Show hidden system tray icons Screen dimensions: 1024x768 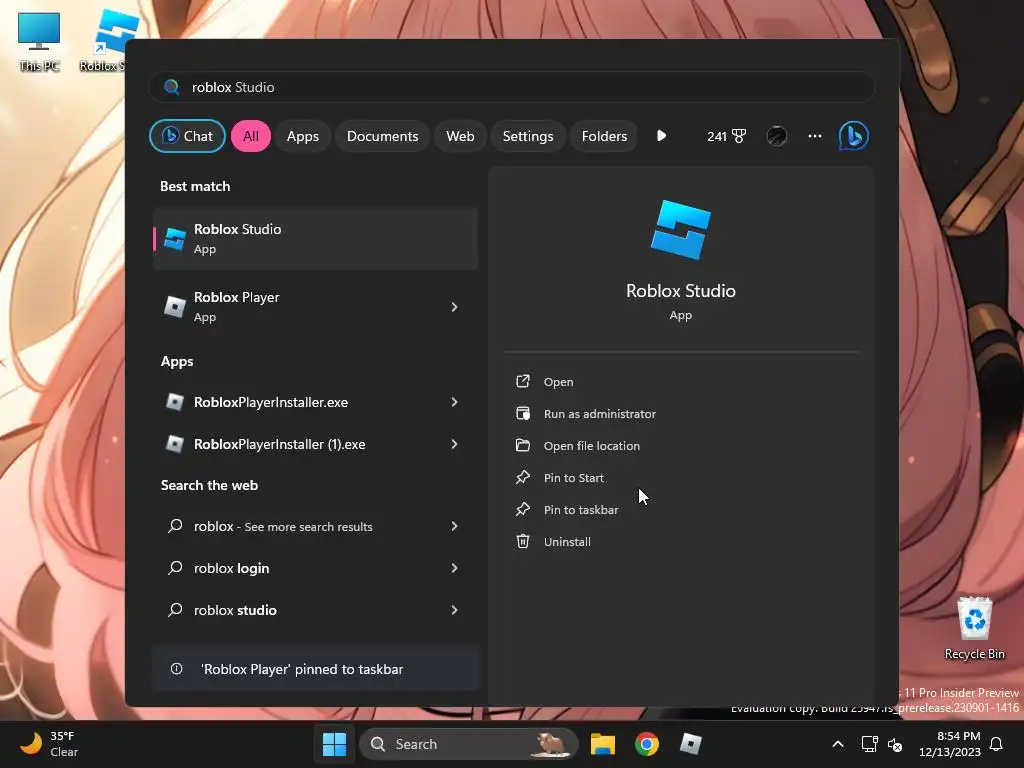pos(838,744)
